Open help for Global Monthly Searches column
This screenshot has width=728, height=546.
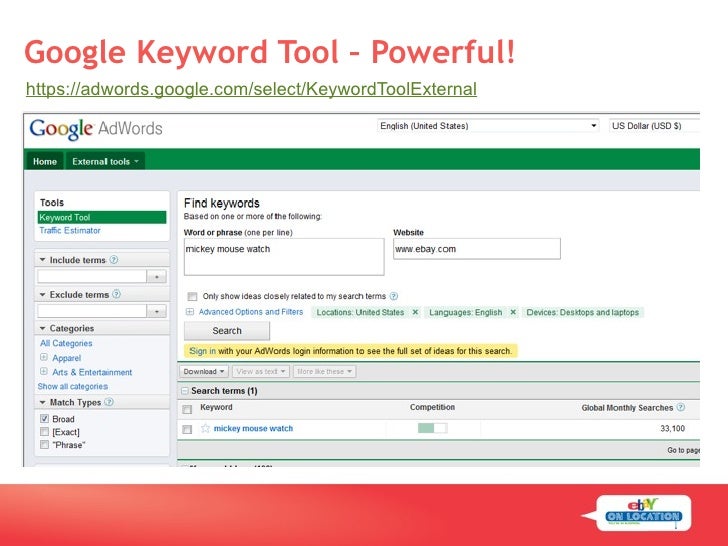(x=681, y=407)
